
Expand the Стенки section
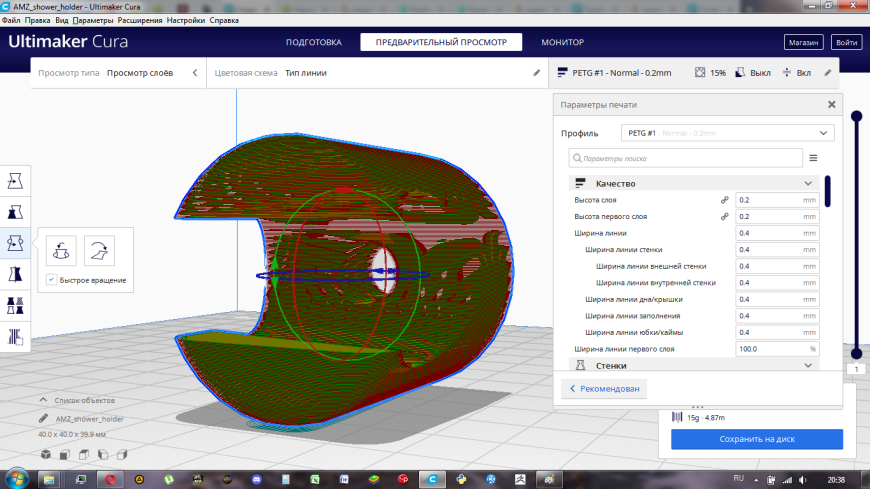pyautogui.click(x=694, y=365)
